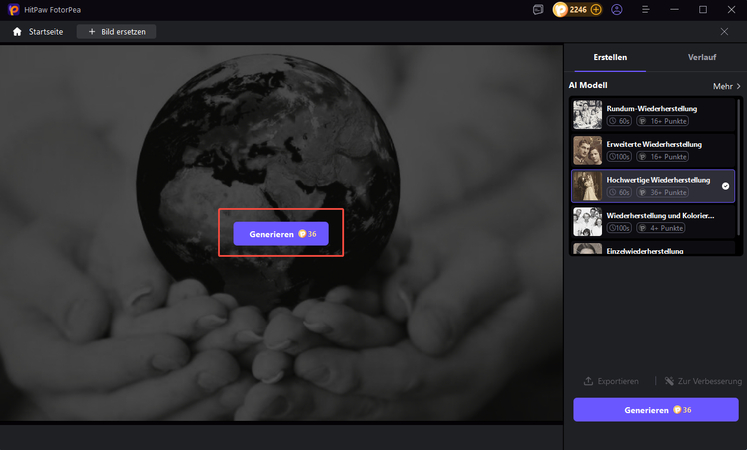This screenshot has height=450, width=747.
Task: Click the Bild ersetzen button
Action: tap(117, 32)
